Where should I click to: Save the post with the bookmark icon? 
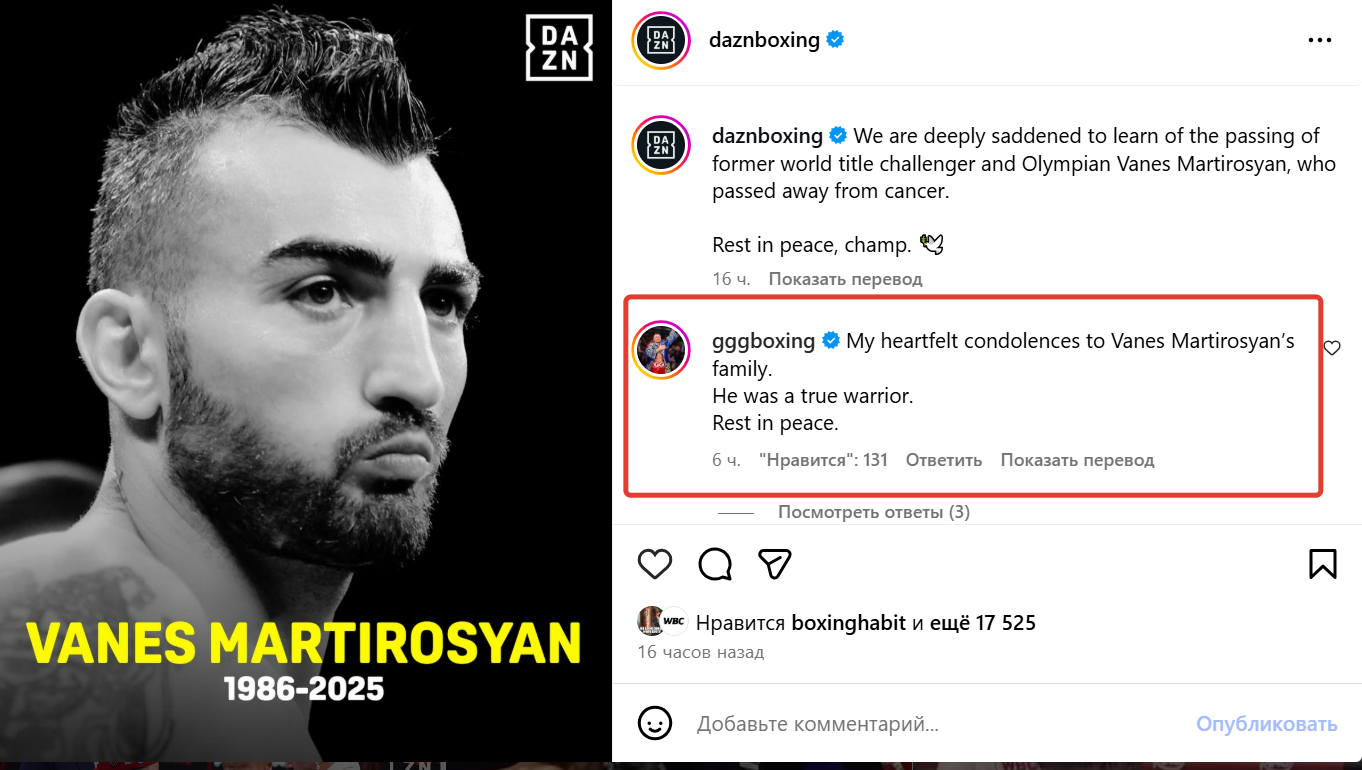[x=1322, y=564]
